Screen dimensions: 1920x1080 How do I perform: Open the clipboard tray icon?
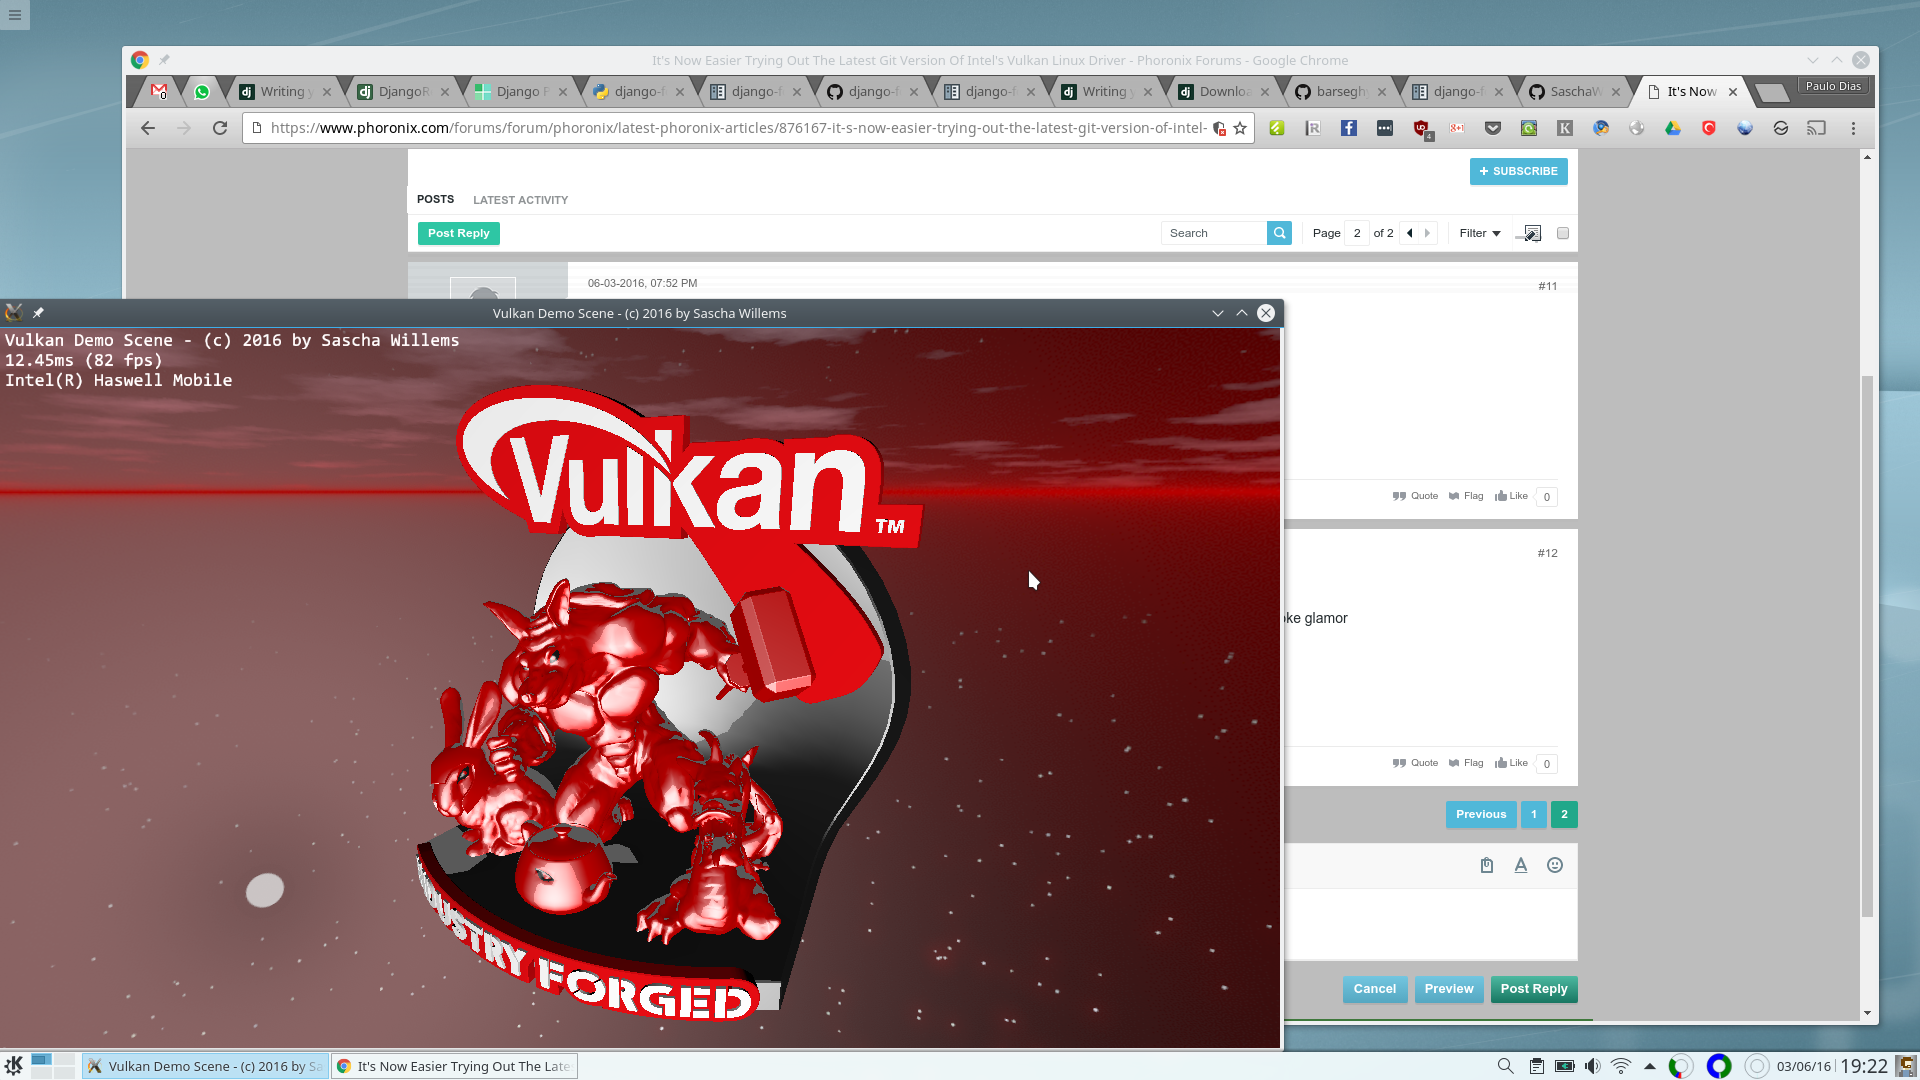(x=1536, y=1066)
